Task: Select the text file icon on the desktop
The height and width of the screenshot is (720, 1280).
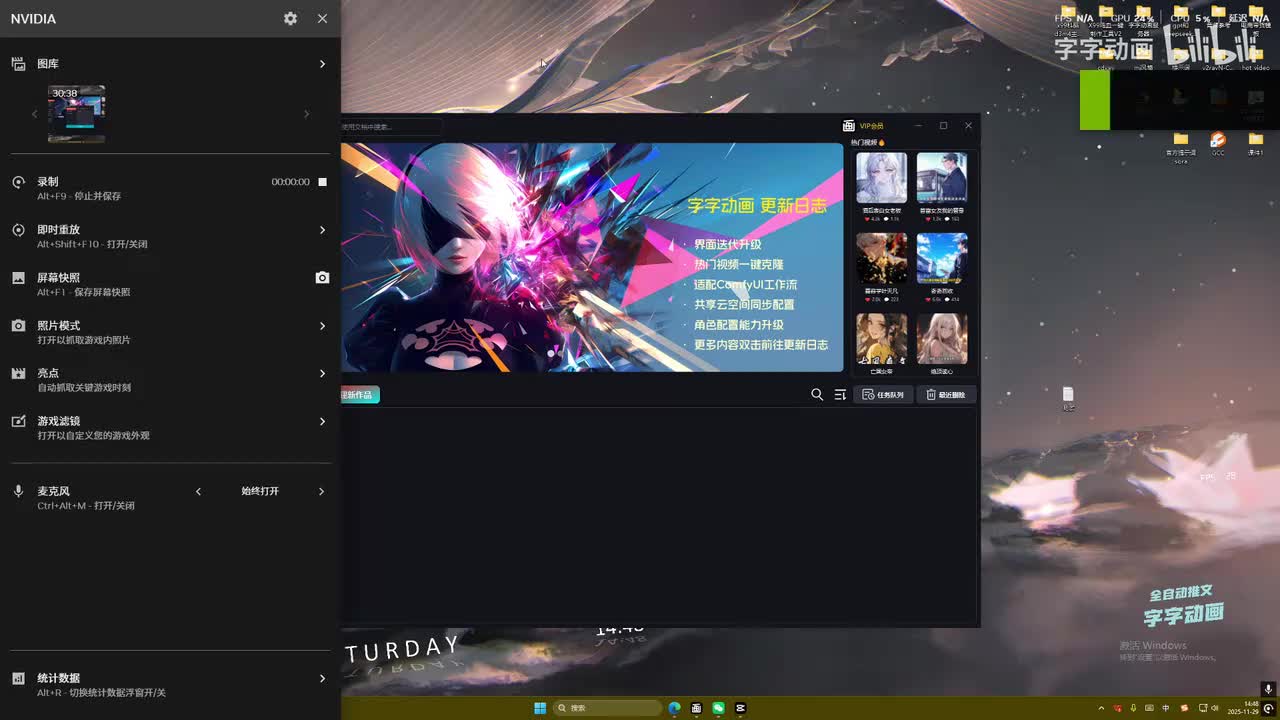Action: tap(1068, 398)
